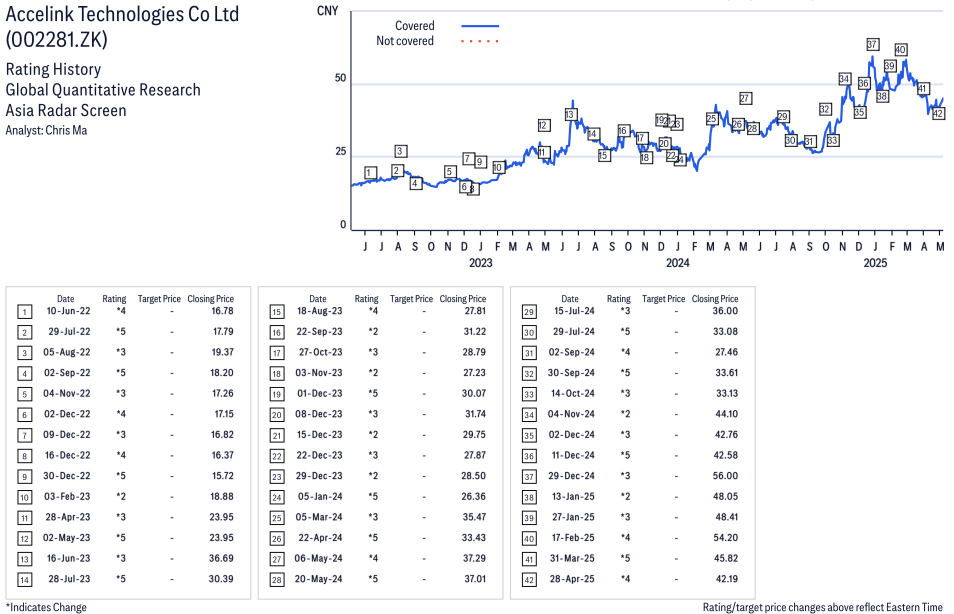954x614 pixels.
Task: Select the '2024' year label under chart
Action: pyautogui.click(x=678, y=263)
